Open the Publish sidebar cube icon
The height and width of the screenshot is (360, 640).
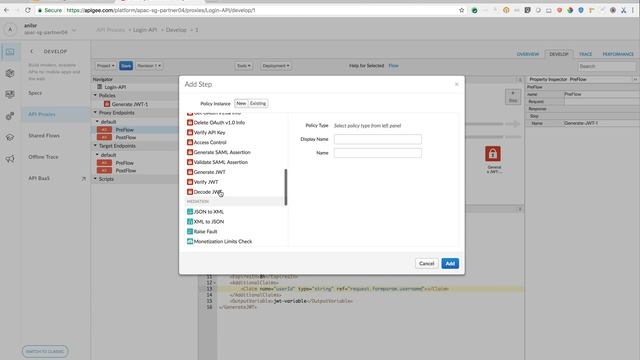10,73
